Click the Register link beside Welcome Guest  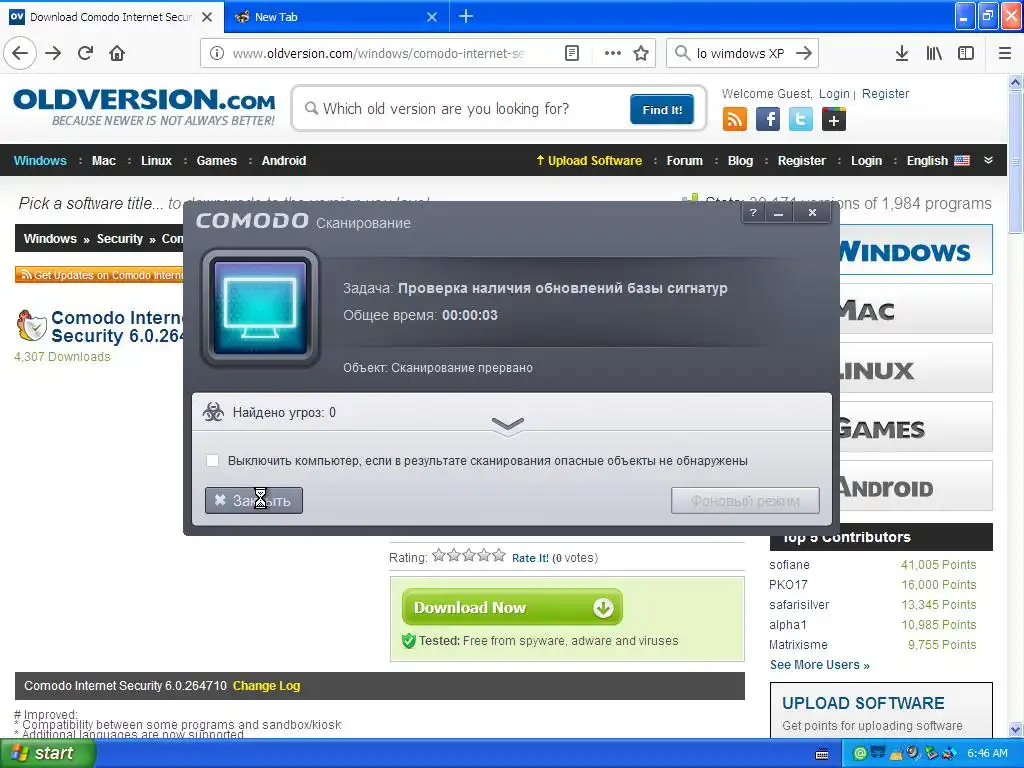[x=886, y=93]
